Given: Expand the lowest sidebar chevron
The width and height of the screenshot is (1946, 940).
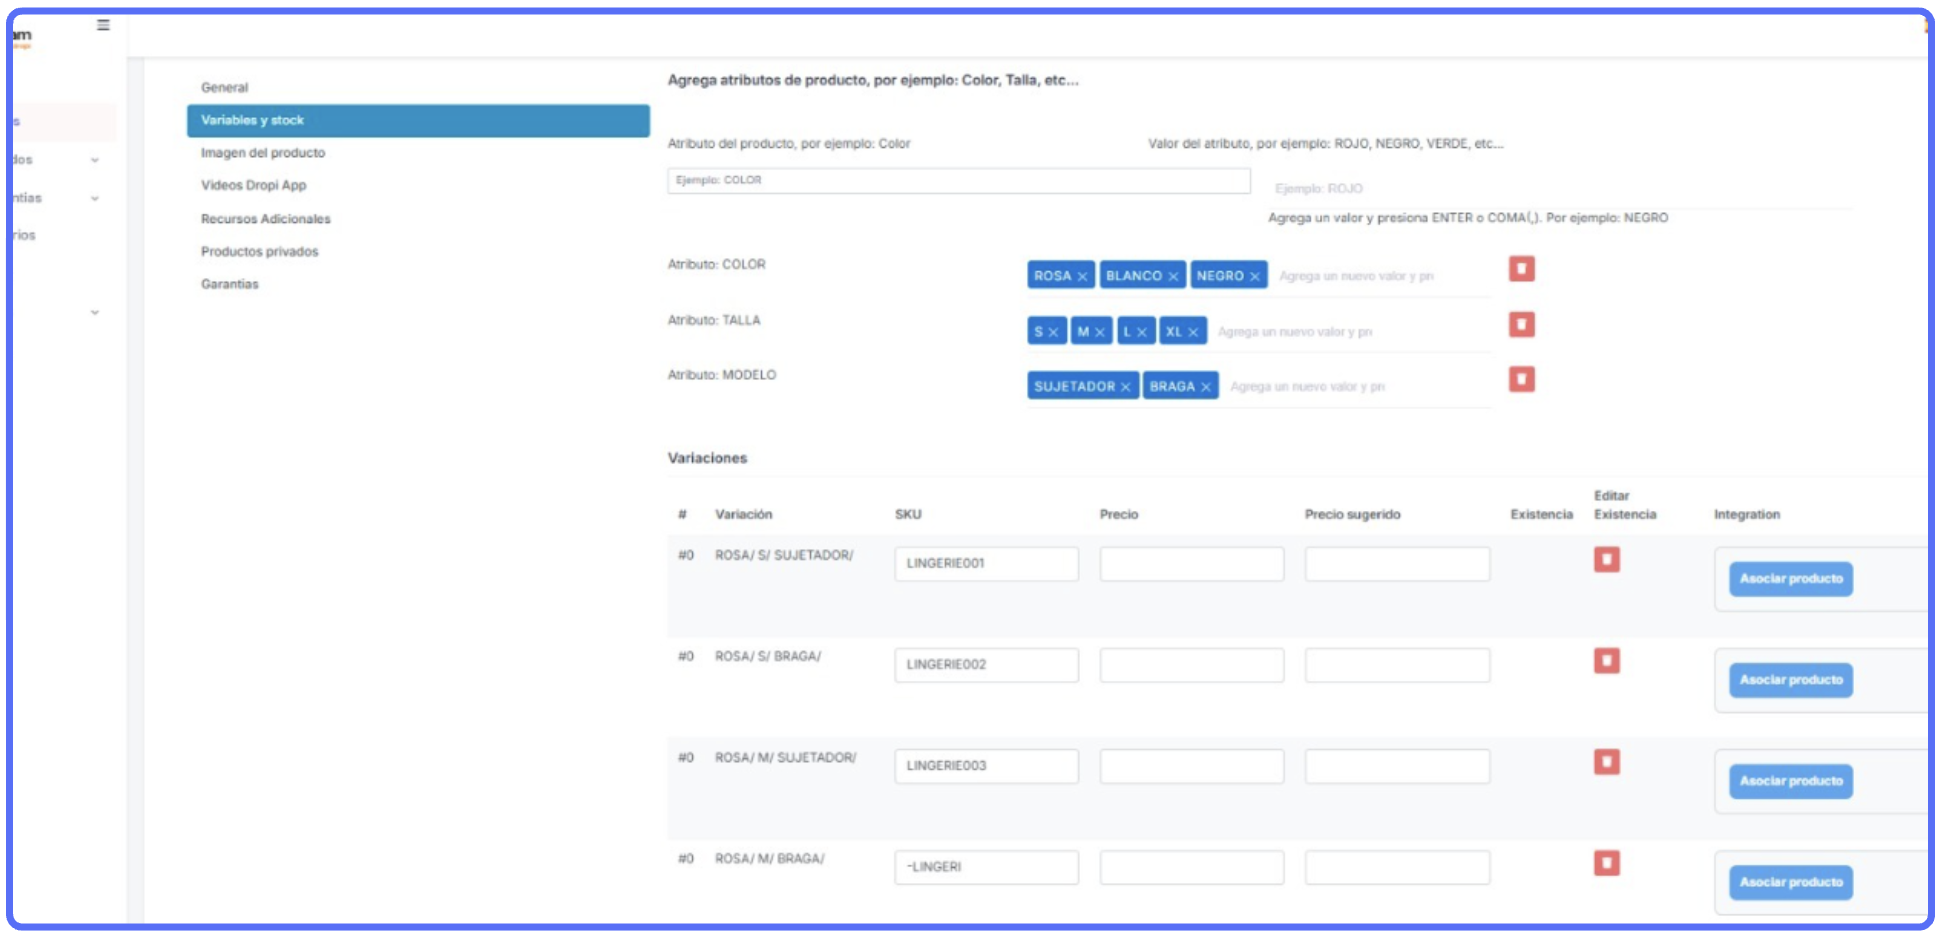Looking at the screenshot, I should coord(95,313).
